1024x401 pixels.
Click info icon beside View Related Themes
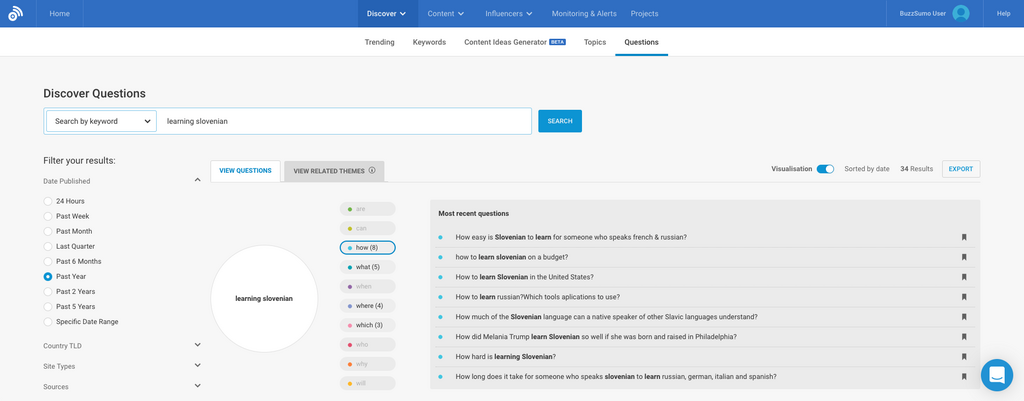pyautogui.click(x=372, y=170)
